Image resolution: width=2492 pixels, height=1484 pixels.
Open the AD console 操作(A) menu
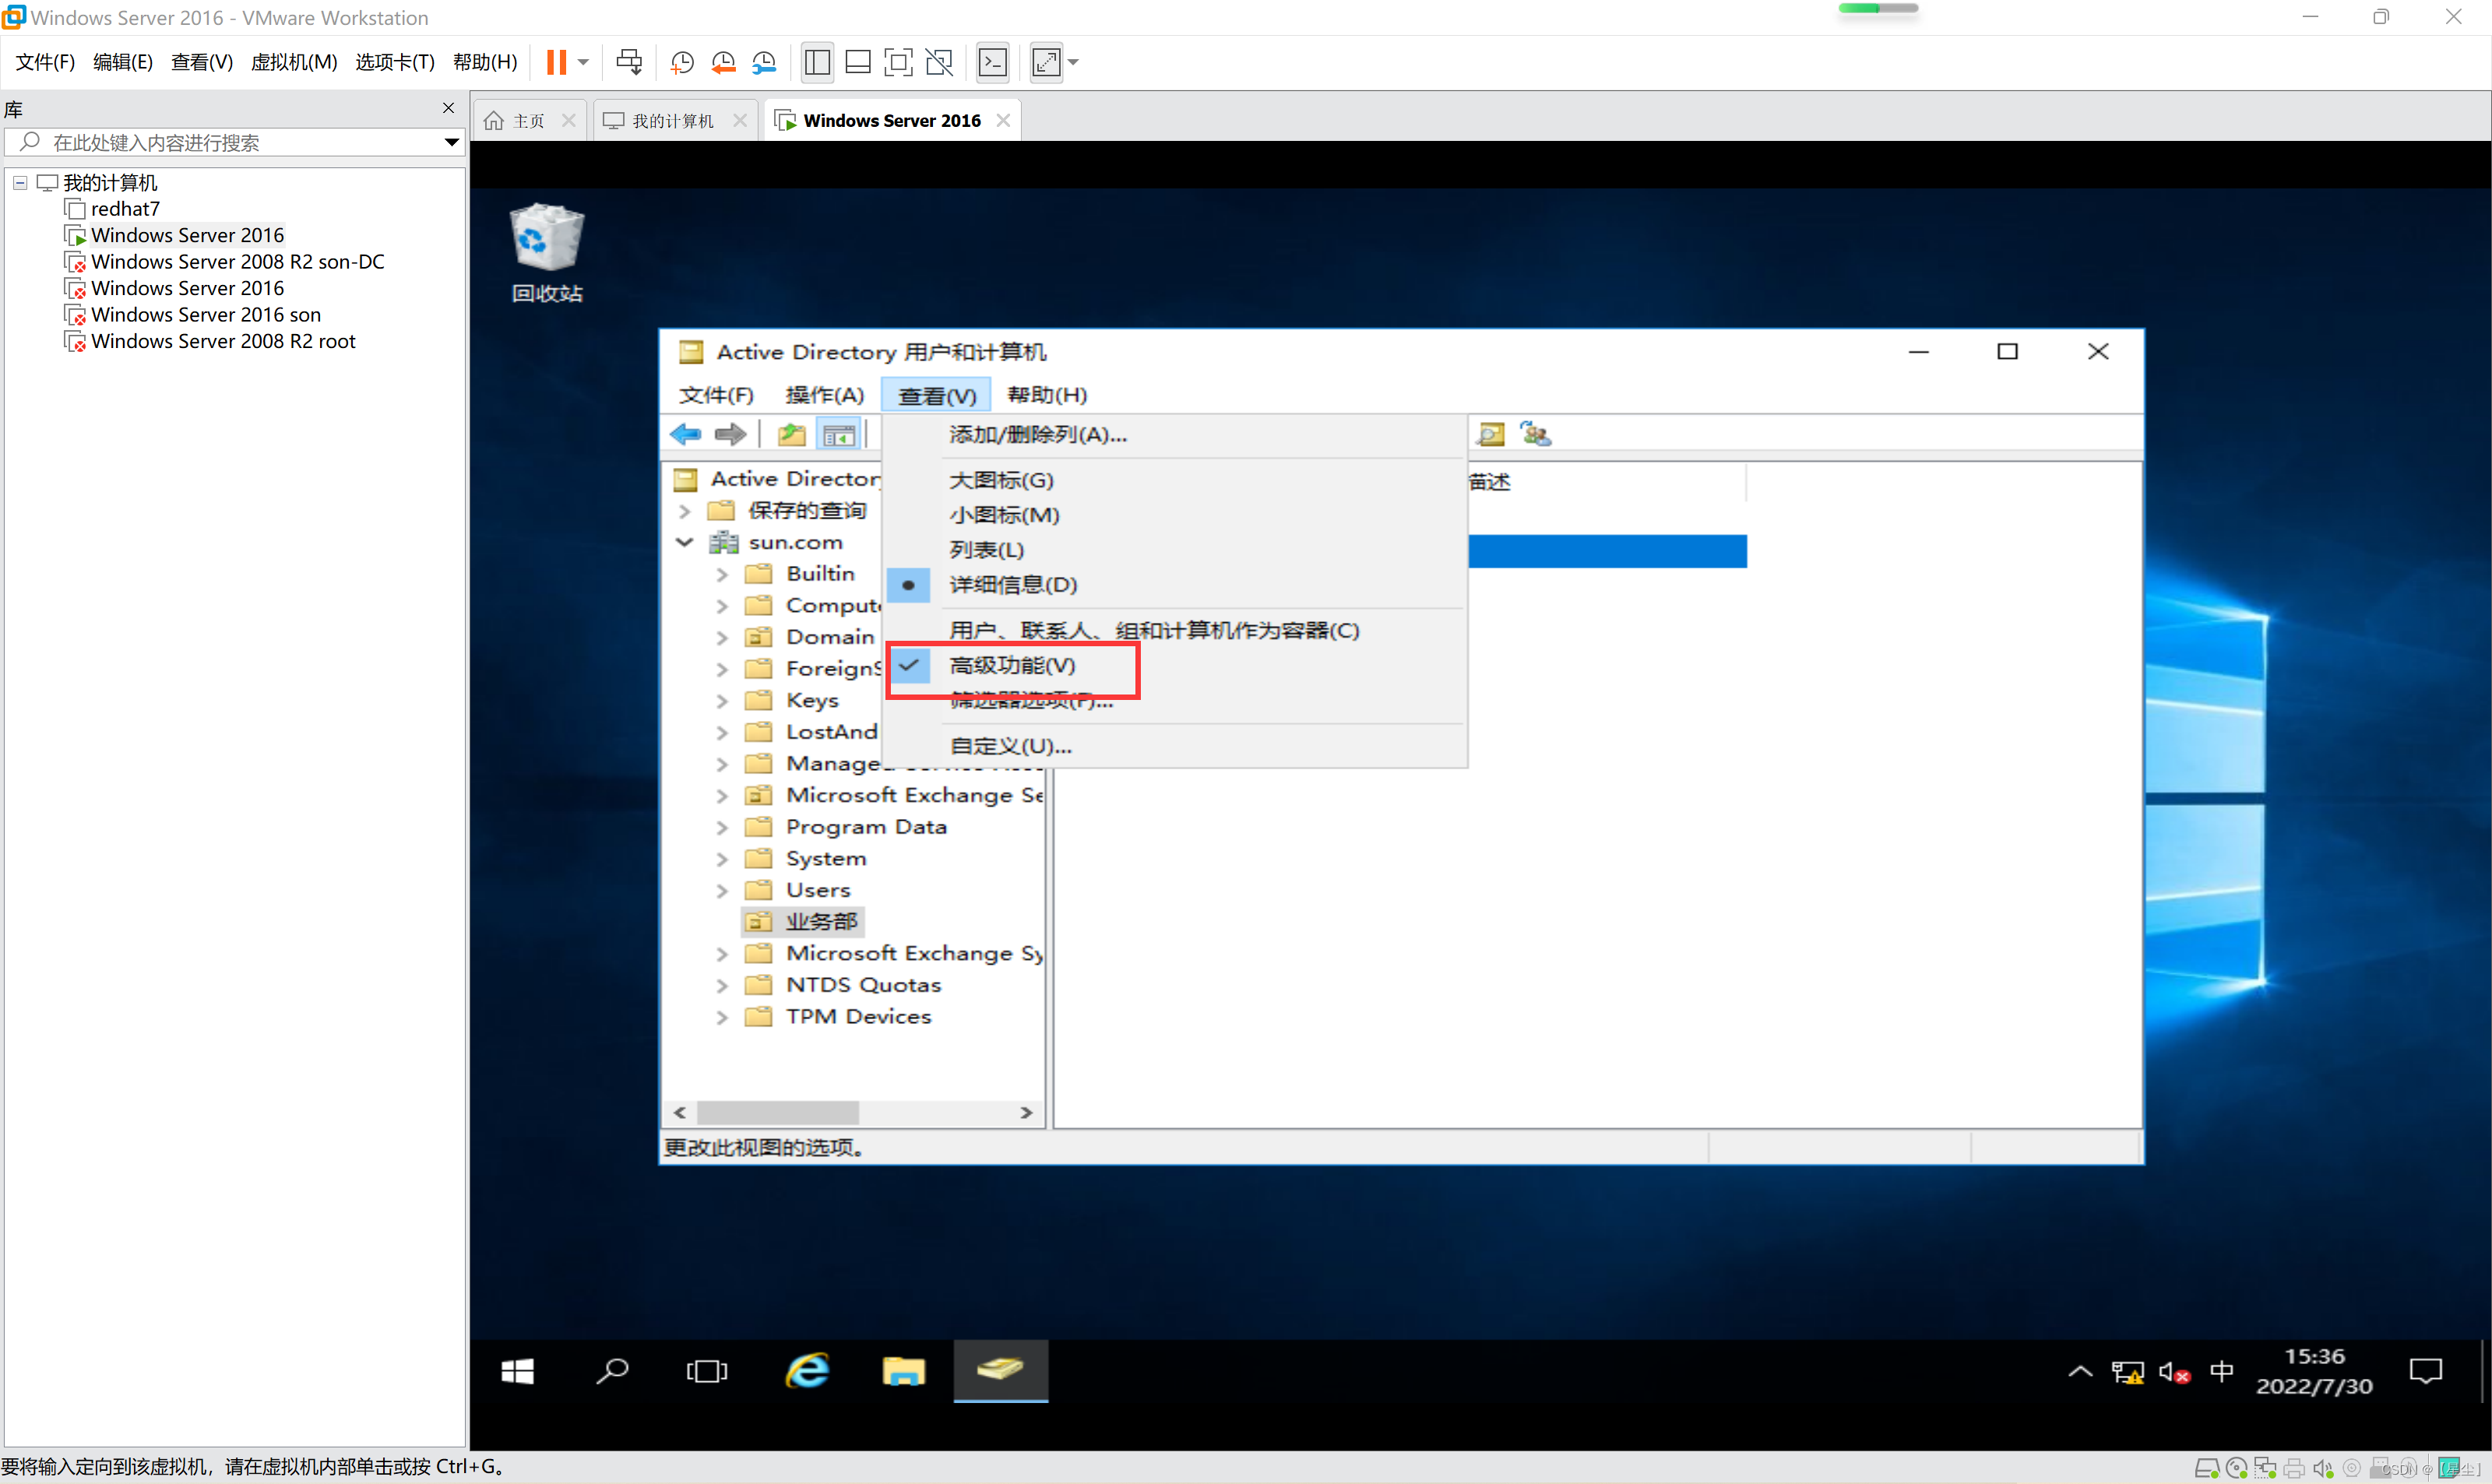click(x=824, y=395)
